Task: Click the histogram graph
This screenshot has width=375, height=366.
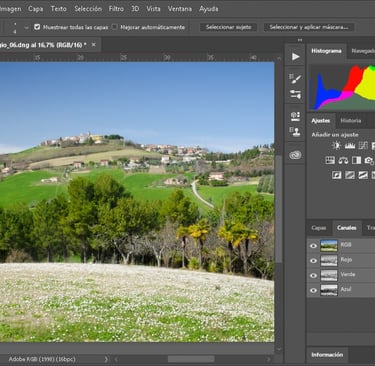Action: [x=343, y=87]
